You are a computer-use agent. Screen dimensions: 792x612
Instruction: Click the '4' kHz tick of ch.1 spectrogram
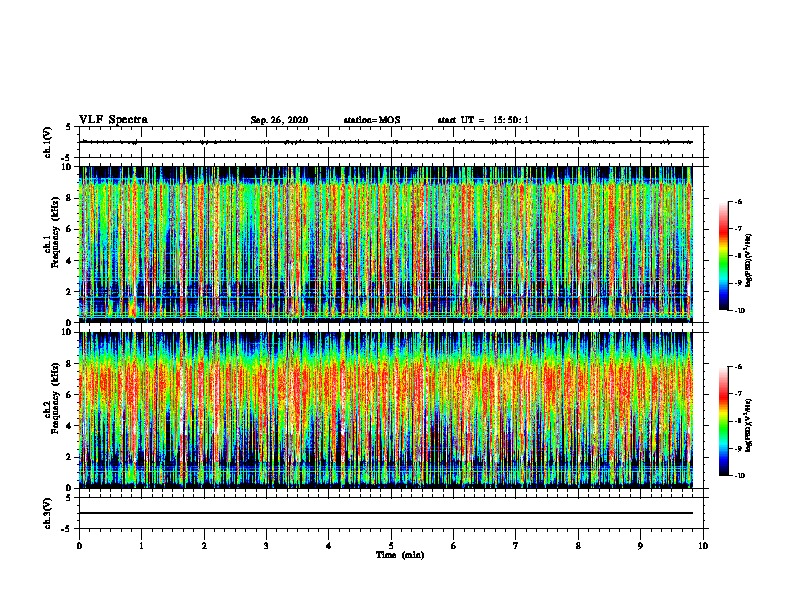[x=70, y=261]
